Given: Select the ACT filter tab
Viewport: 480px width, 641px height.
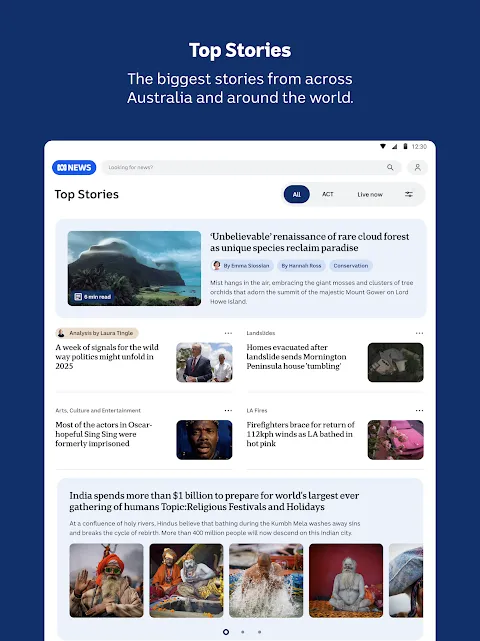Looking at the screenshot, I should tap(327, 194).
